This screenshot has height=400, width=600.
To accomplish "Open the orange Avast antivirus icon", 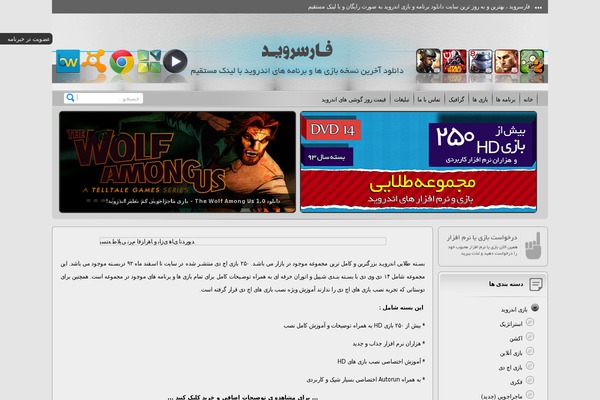I will point(94,61).
